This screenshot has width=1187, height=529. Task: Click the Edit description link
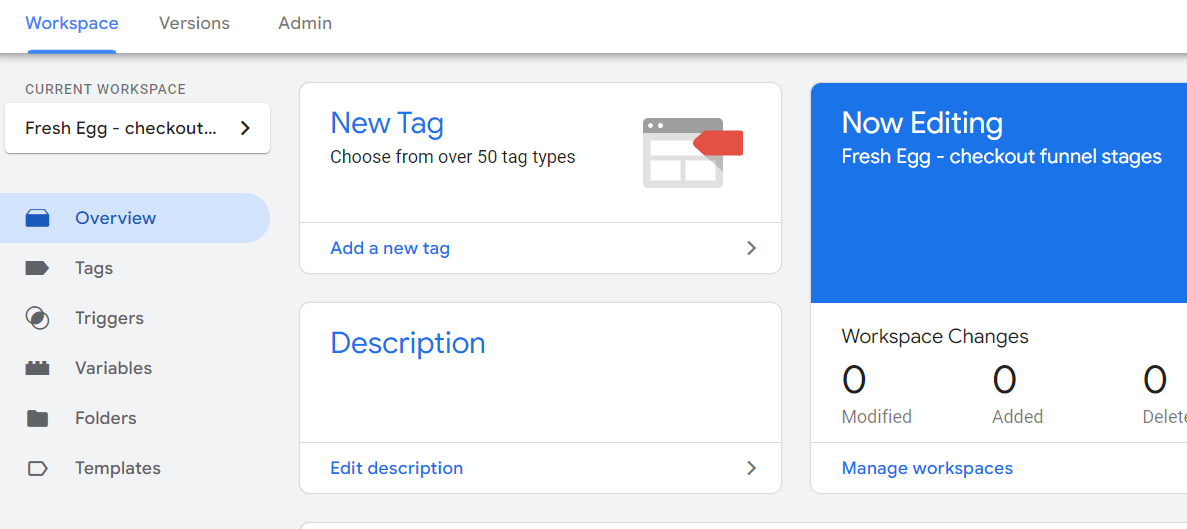tap(397, 468)
